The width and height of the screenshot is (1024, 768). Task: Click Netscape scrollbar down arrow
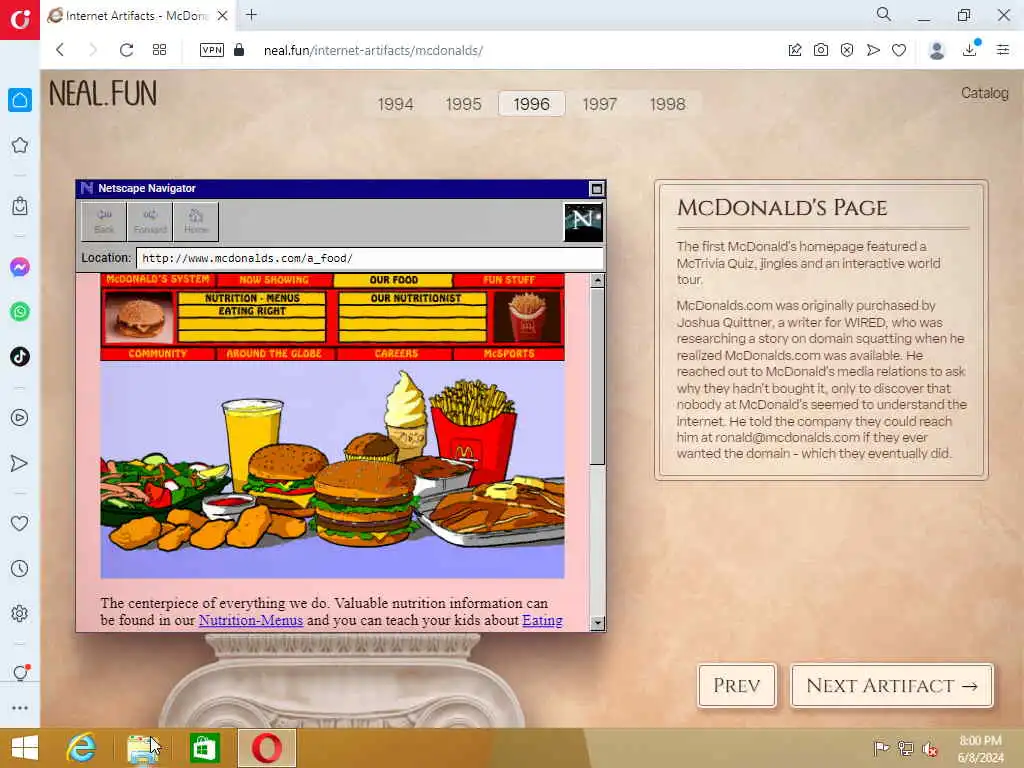[x=597, y=623]
